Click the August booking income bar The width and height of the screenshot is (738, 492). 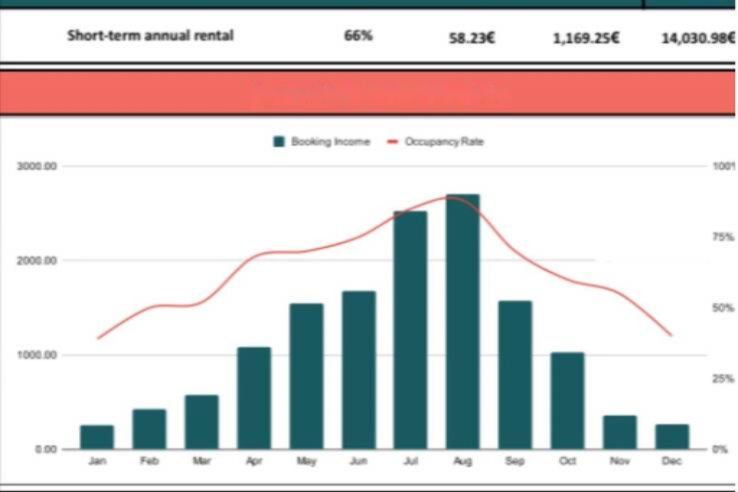pos(463,322)
